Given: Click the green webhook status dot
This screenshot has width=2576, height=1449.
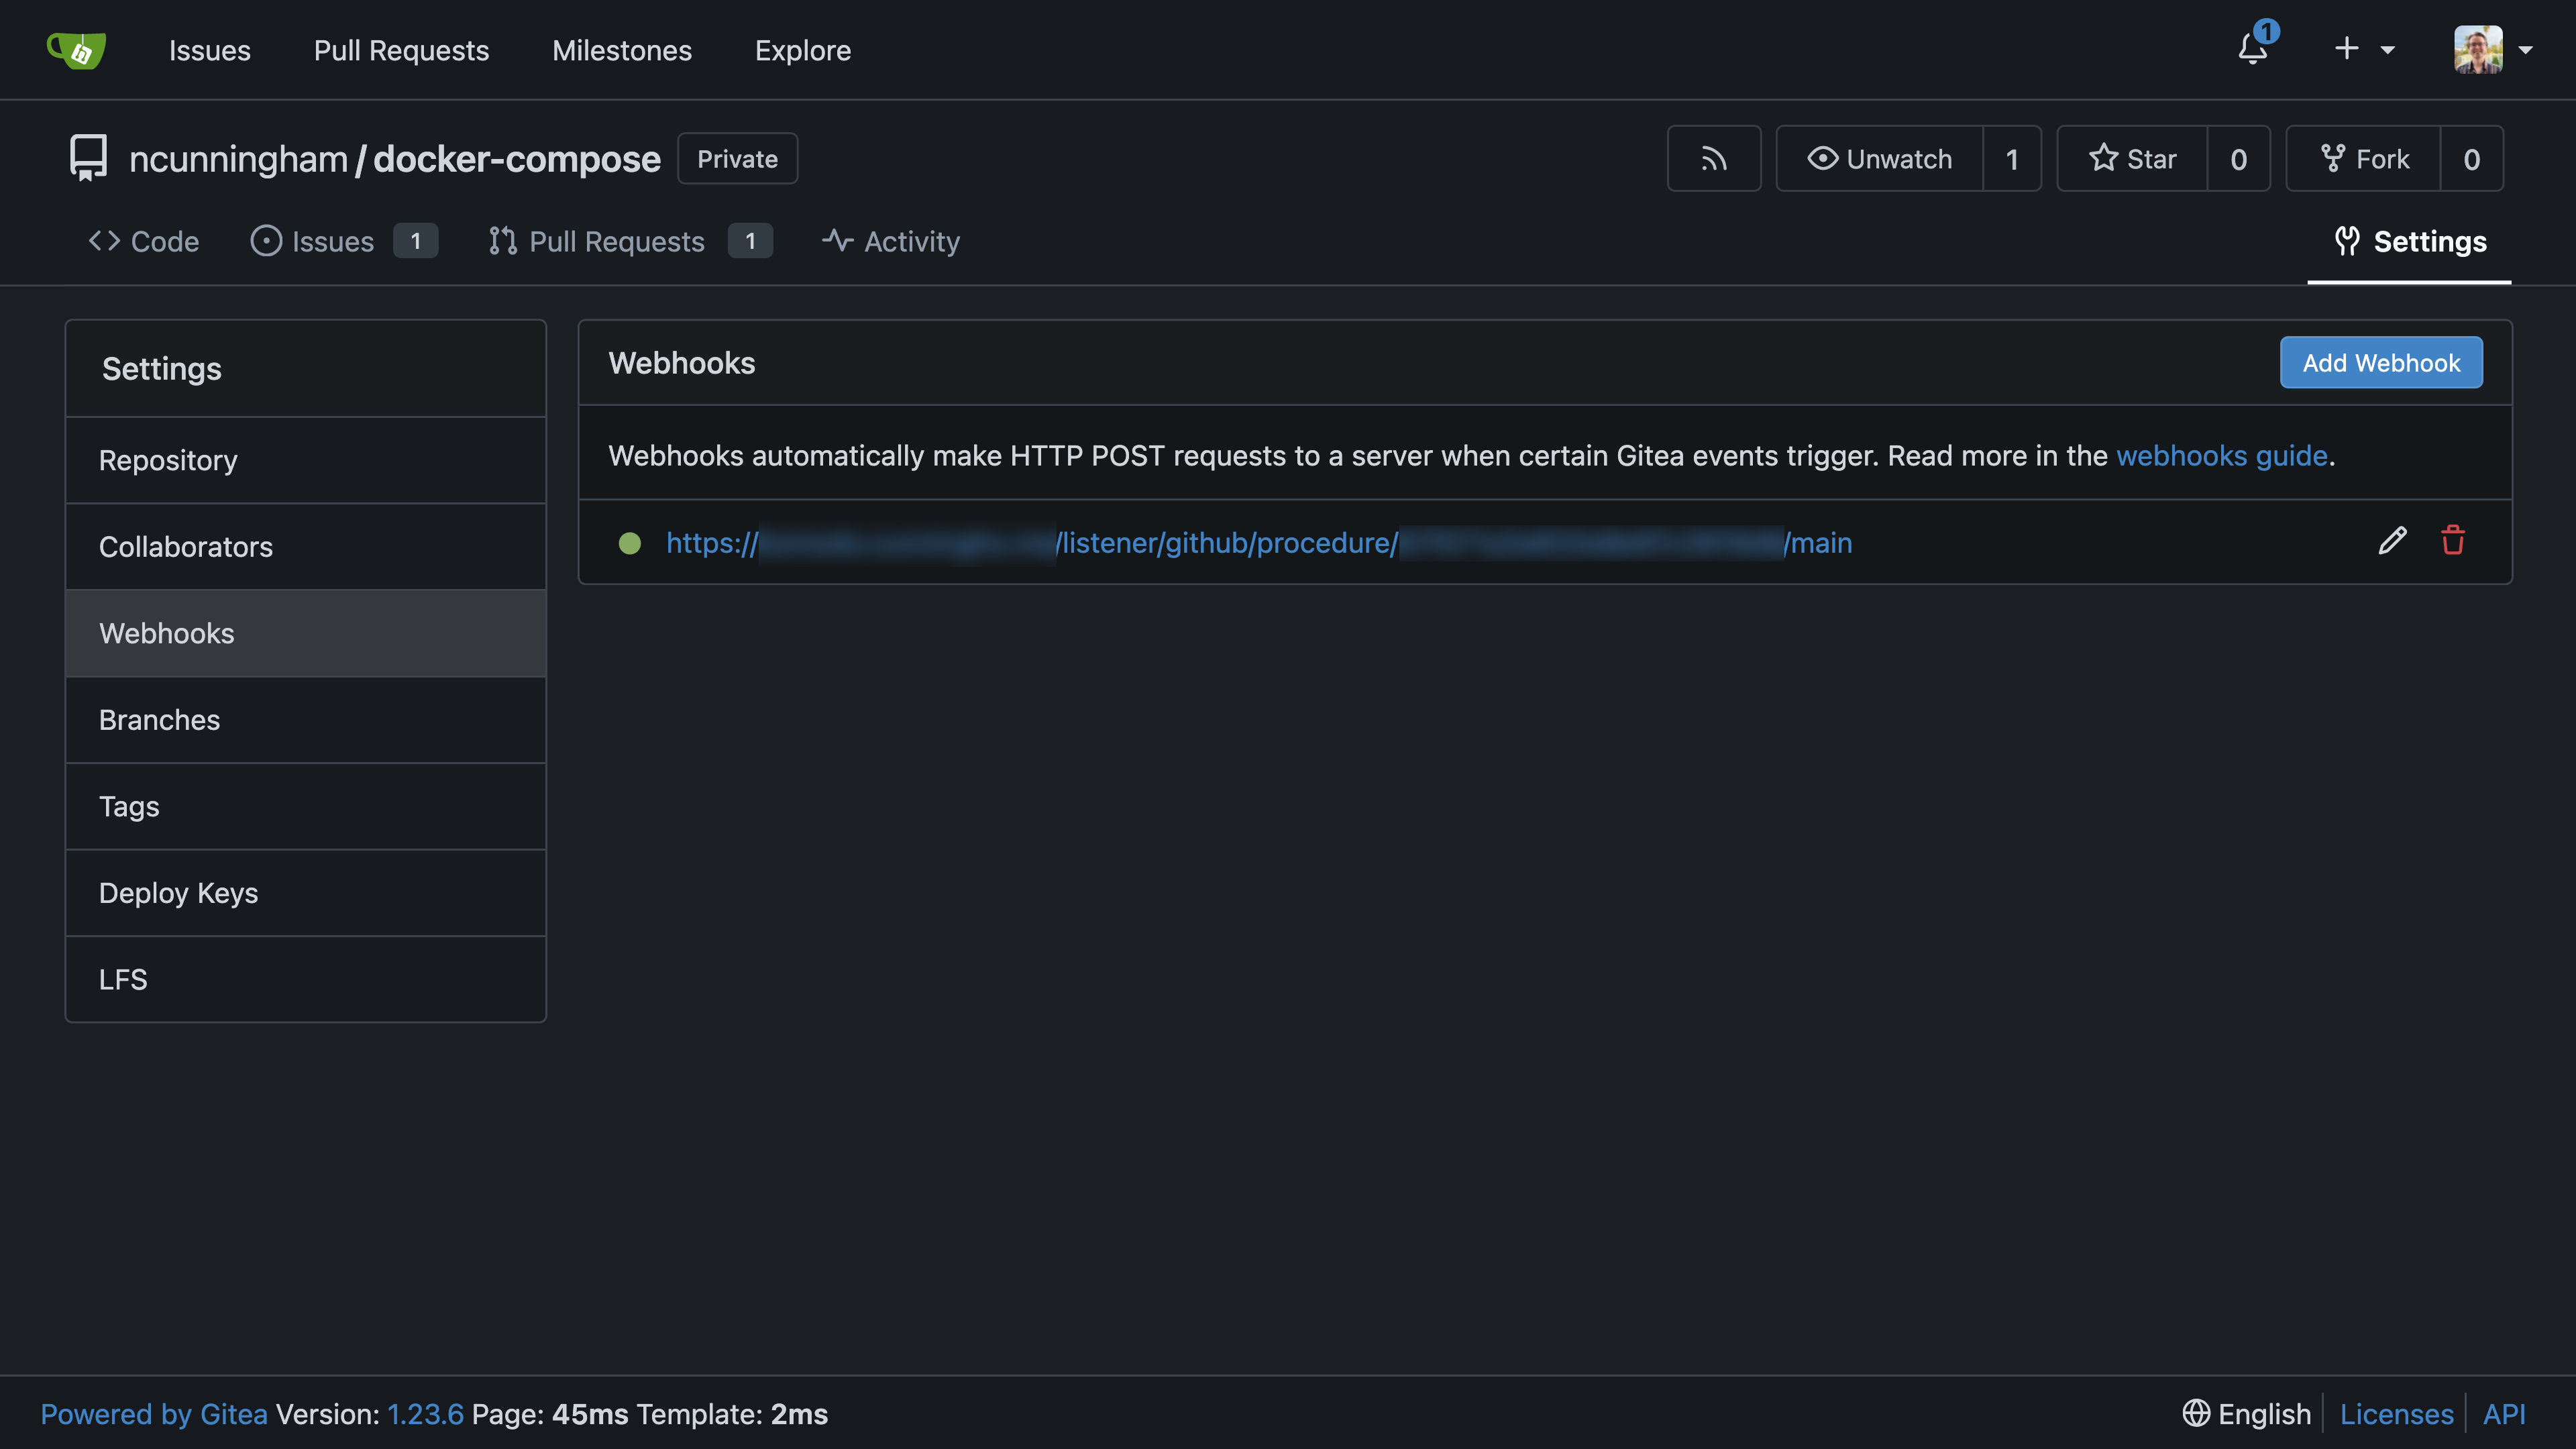Looking at the screenshot, I should [629, 543].
